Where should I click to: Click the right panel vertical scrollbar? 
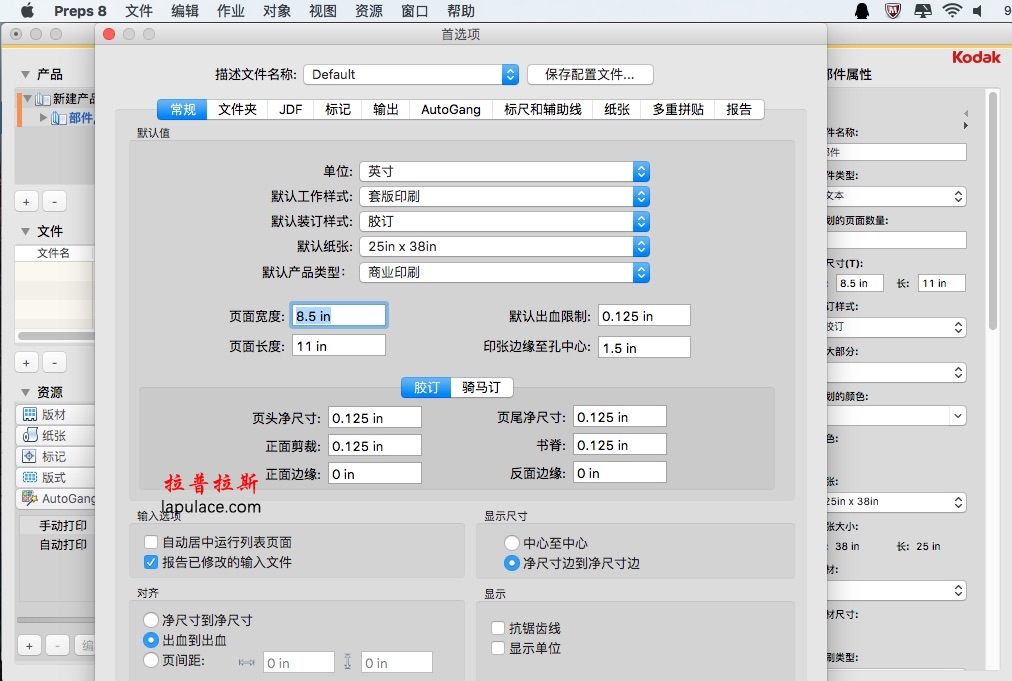pyautogui.click(x=992, y=210)
